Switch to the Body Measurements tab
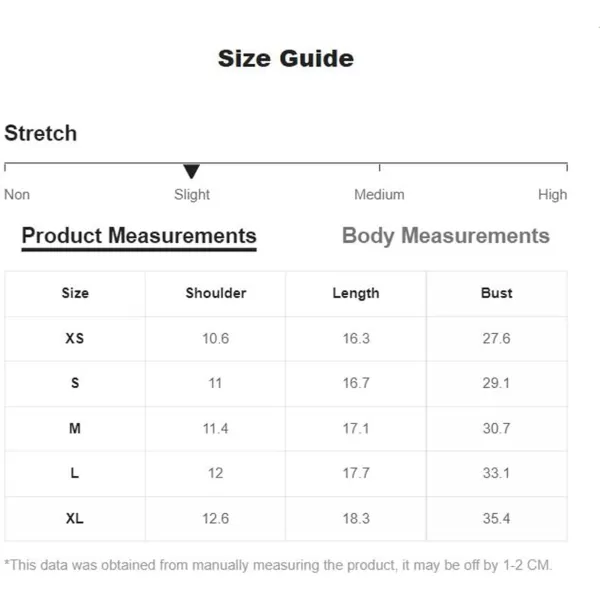Screen dimensions: 600x600 pyautogui.click(x=445, y=236)
